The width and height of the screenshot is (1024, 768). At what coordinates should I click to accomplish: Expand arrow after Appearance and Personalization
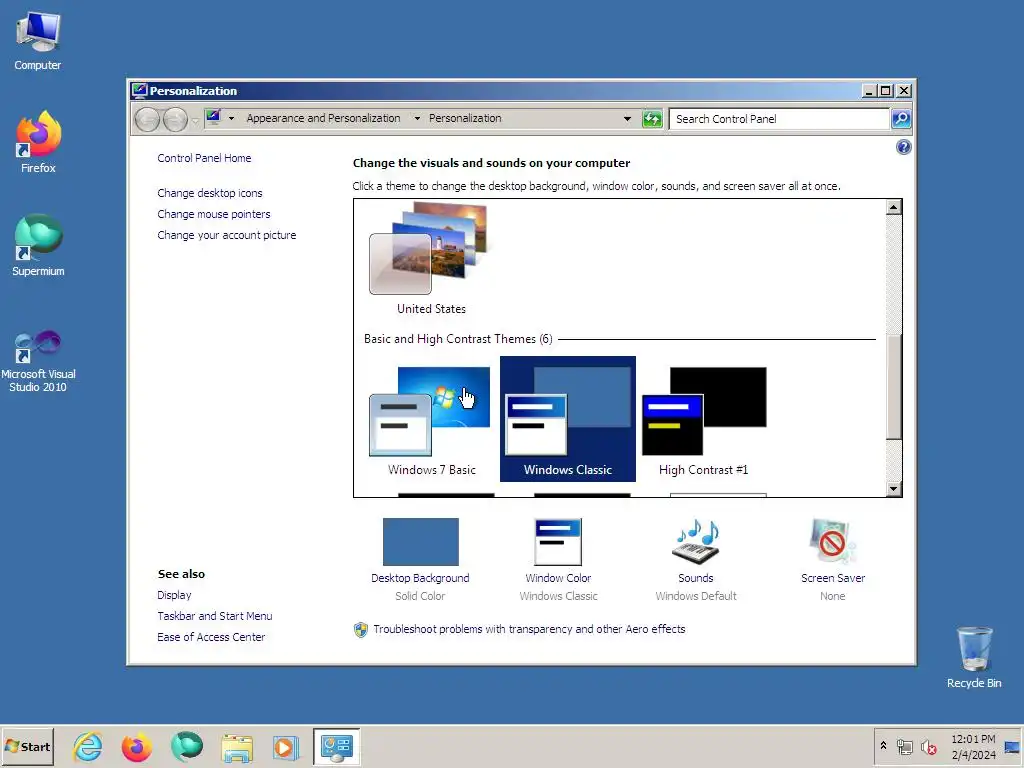(x=417, y=119)
